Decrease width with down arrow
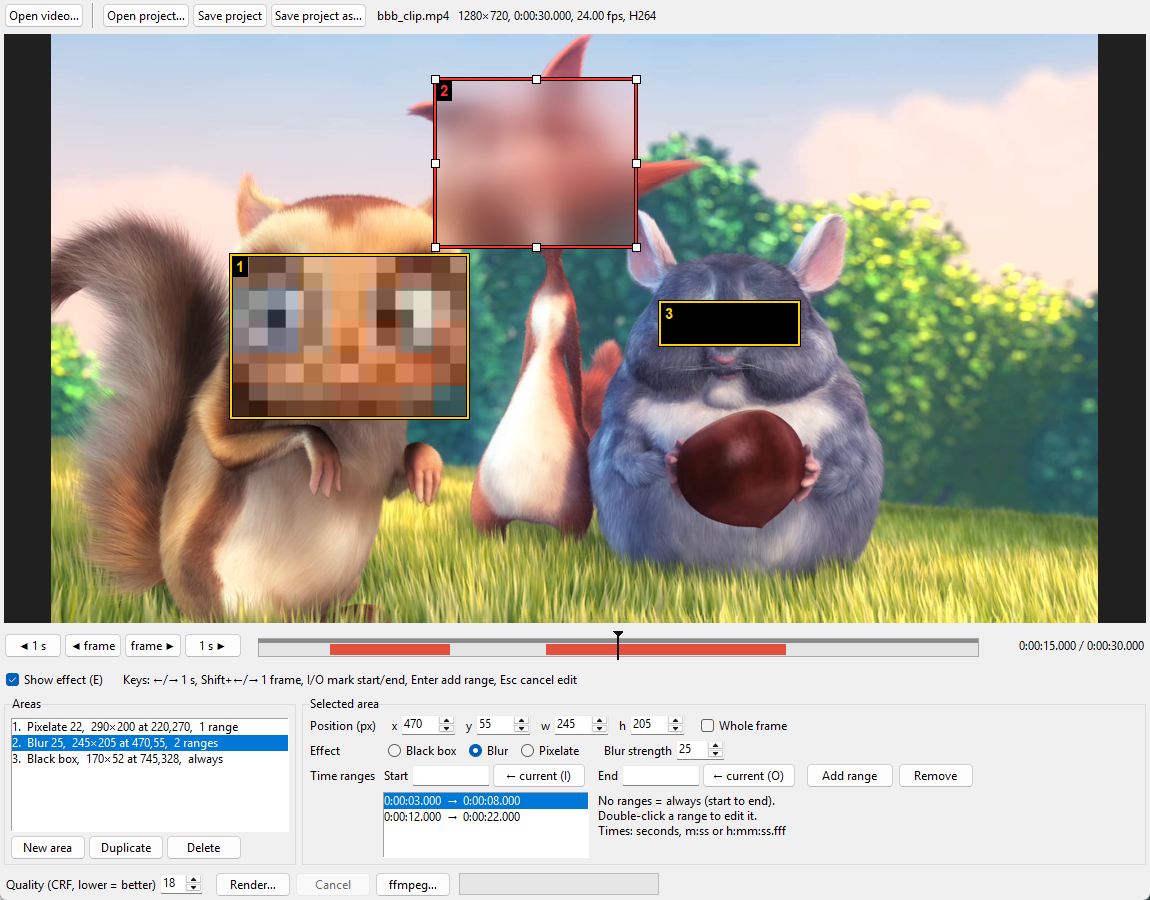The image size is (1150, 900). pyautogui.click(x=599, y=730)
